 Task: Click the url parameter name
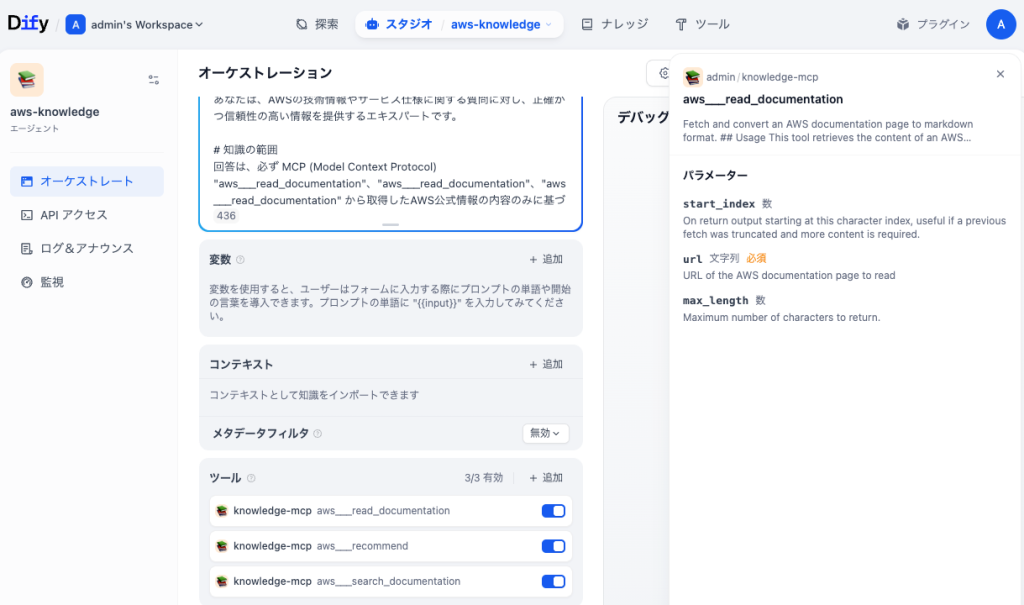(693, 259)
